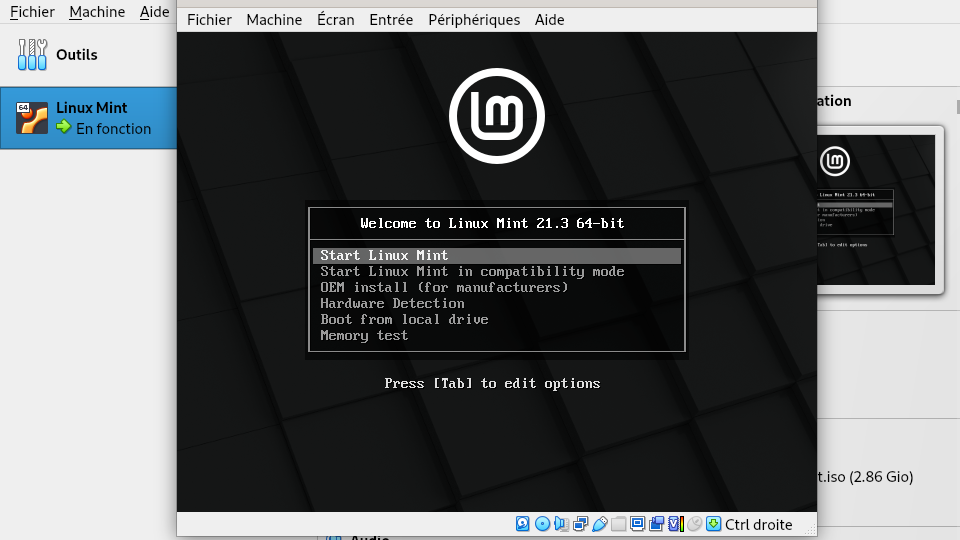
Task: Choose the "Memory test" boot entry
Action: 364,336
